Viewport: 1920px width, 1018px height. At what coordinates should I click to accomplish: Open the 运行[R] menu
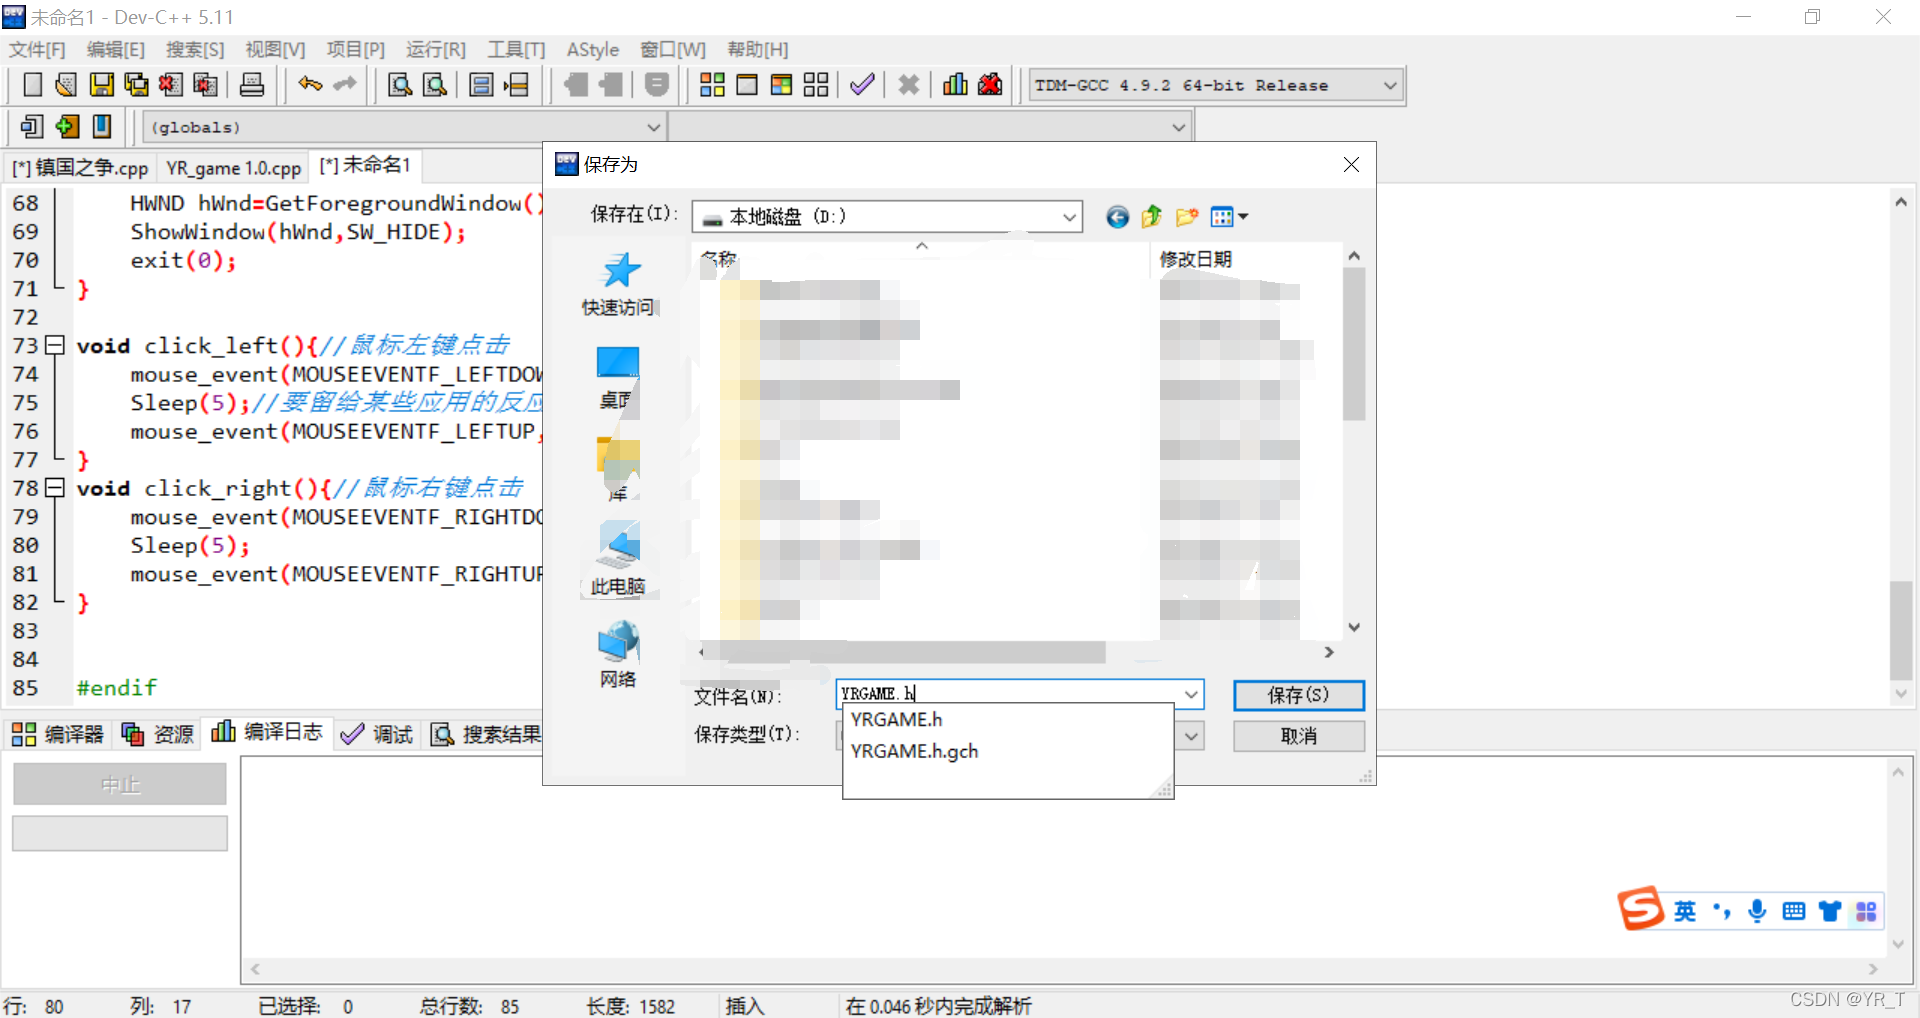coord(436,50)
